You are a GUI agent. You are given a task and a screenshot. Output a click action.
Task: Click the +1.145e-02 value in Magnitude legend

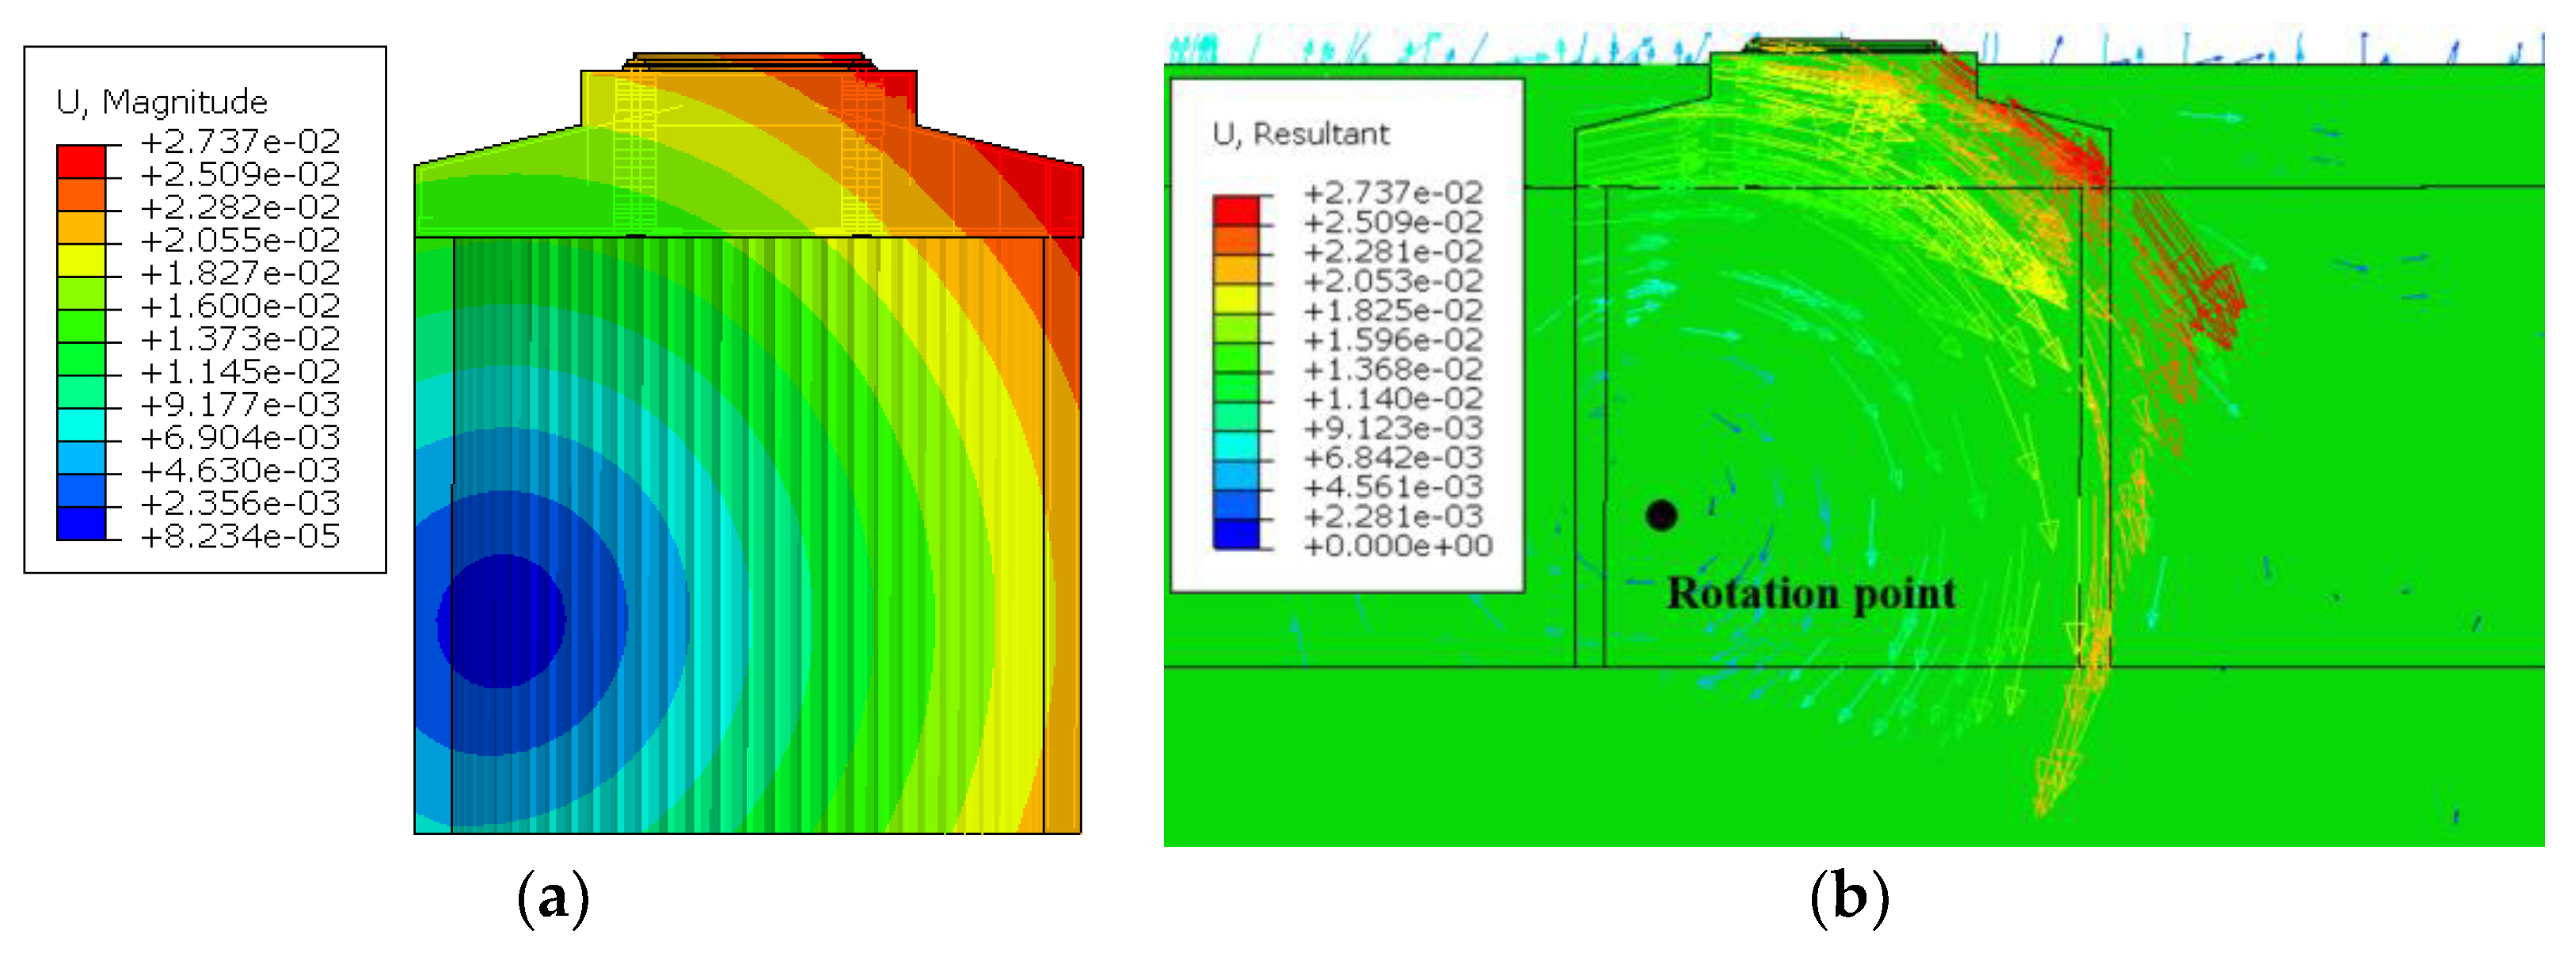click(240, 372)
